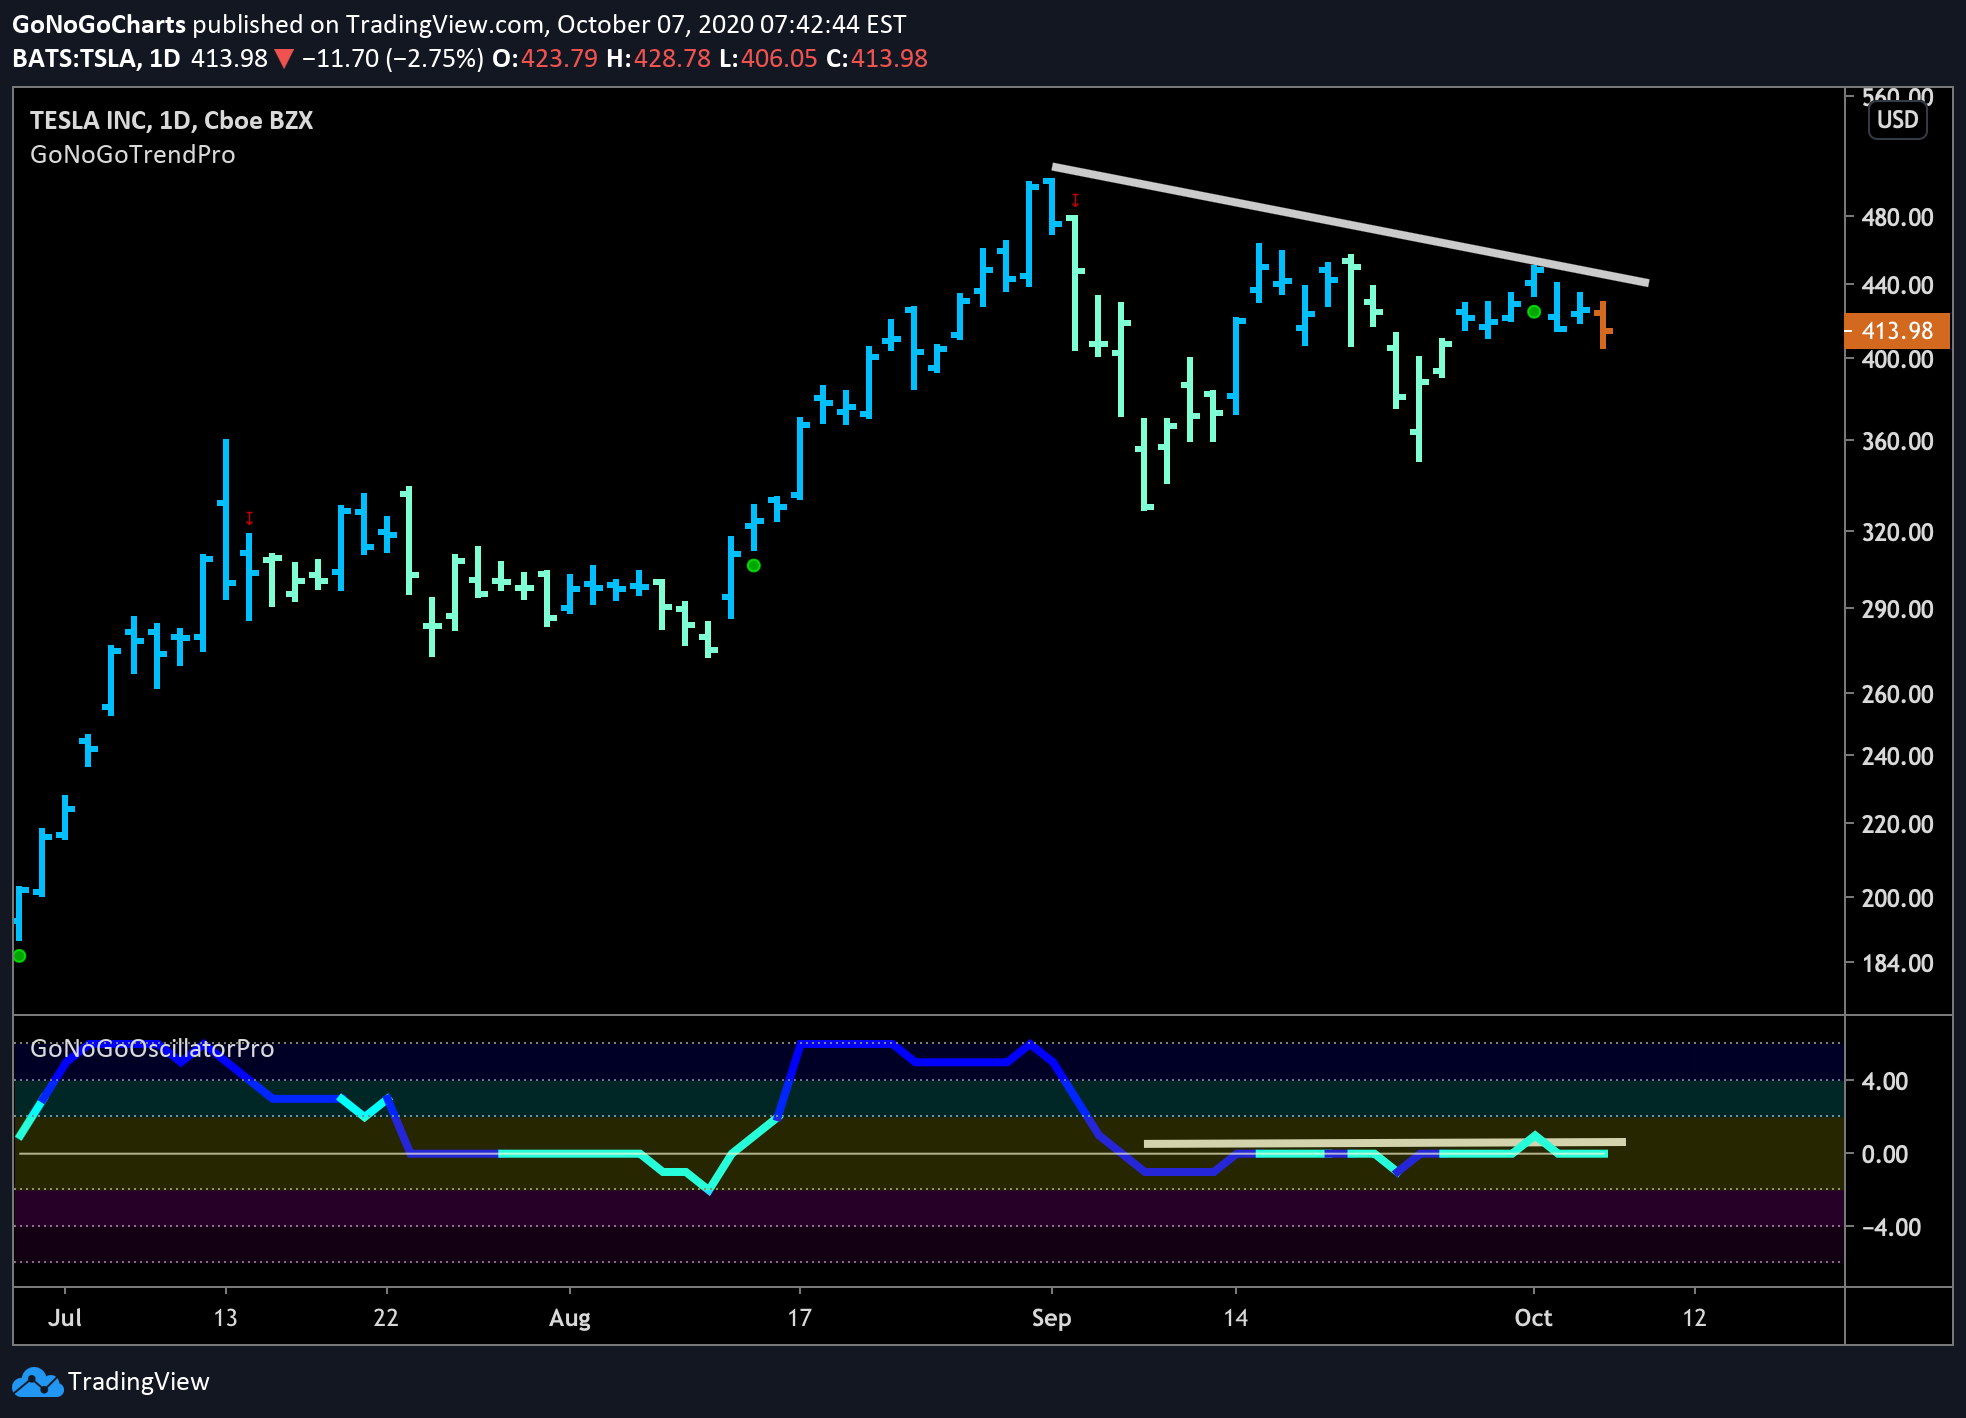Click the 240.00 price axis label
This screenshot has width=1966, height=1418.
click(x=1897, y=756)
